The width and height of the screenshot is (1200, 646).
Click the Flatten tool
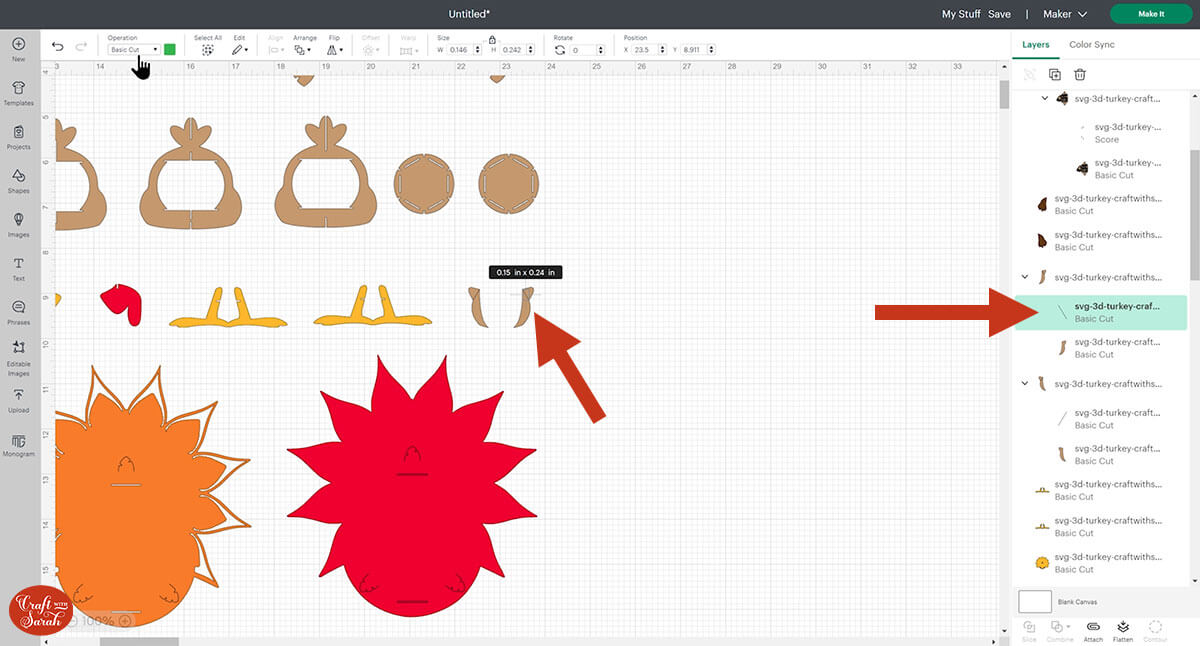coord(1123,630)
